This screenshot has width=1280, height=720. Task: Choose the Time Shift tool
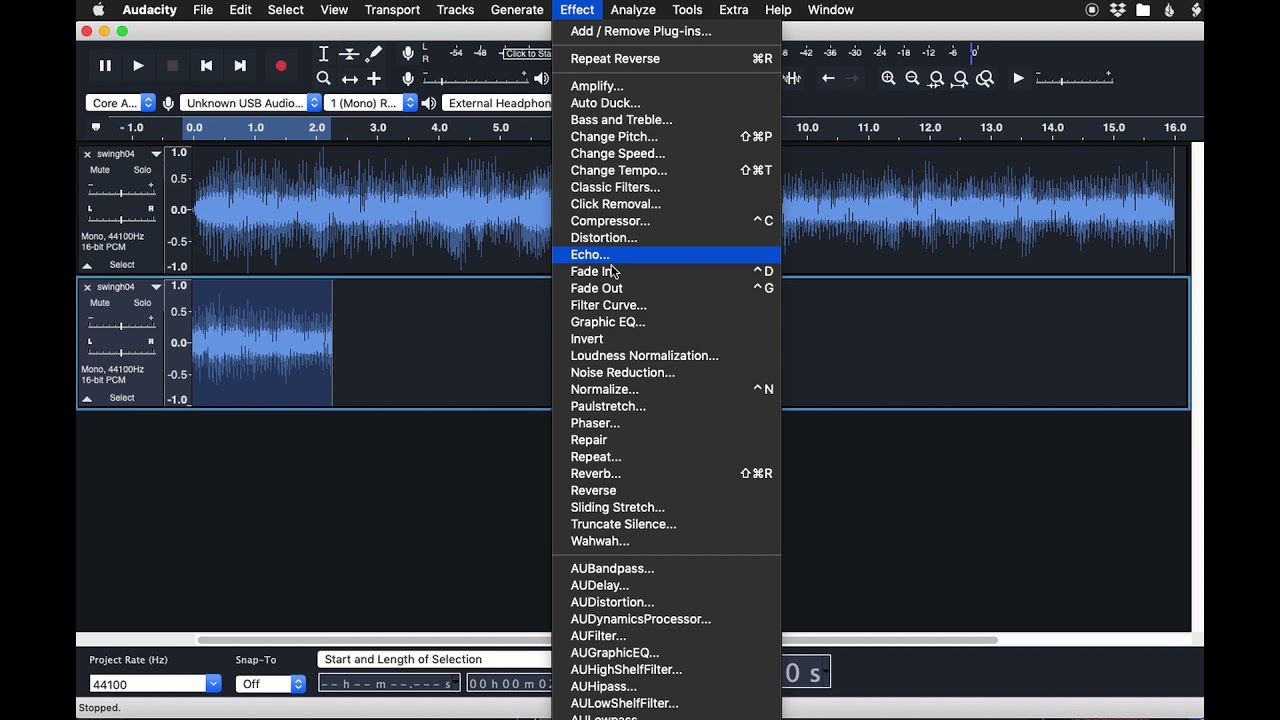(349, 79)
